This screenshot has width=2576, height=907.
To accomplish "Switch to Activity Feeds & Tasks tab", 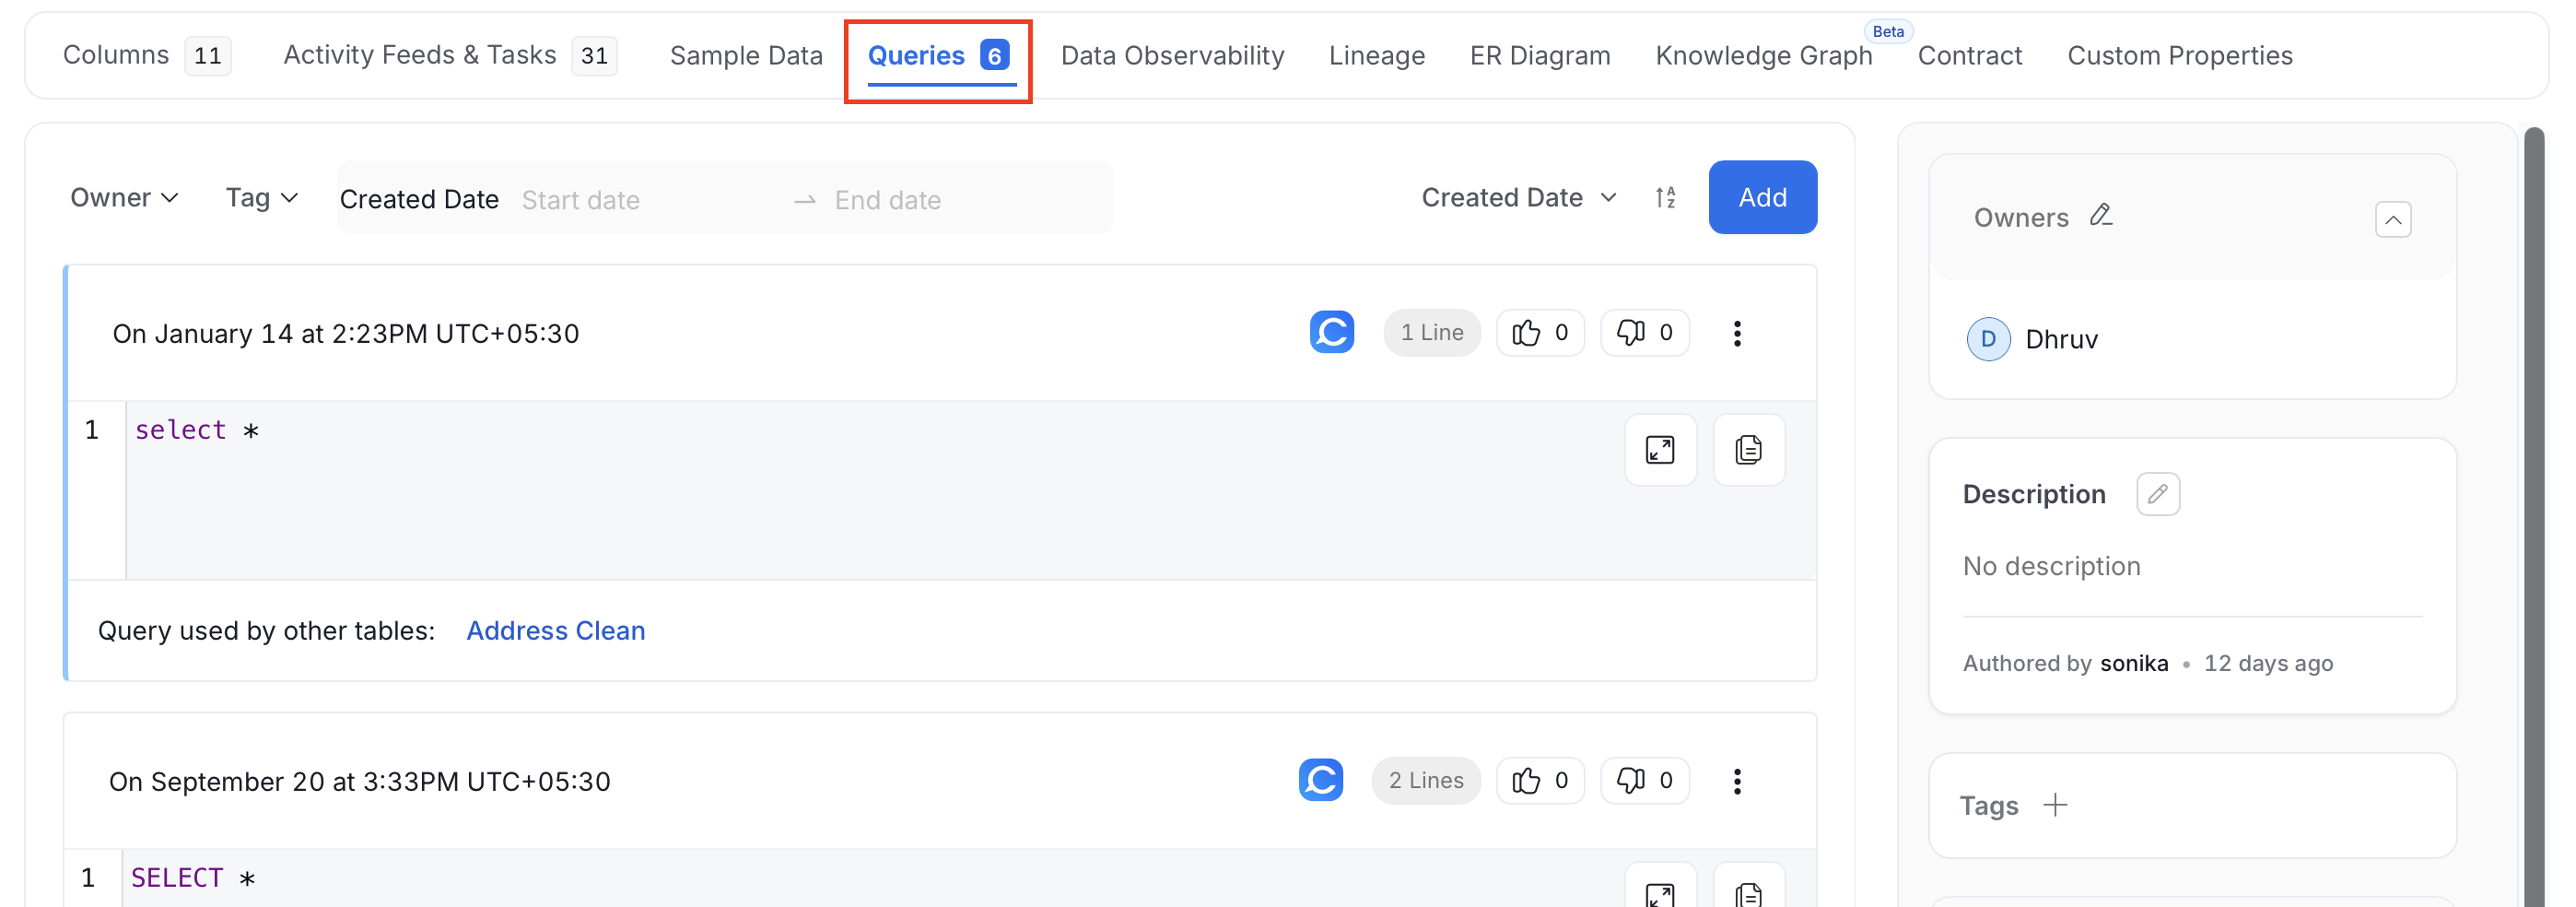I will pos(450,55).
